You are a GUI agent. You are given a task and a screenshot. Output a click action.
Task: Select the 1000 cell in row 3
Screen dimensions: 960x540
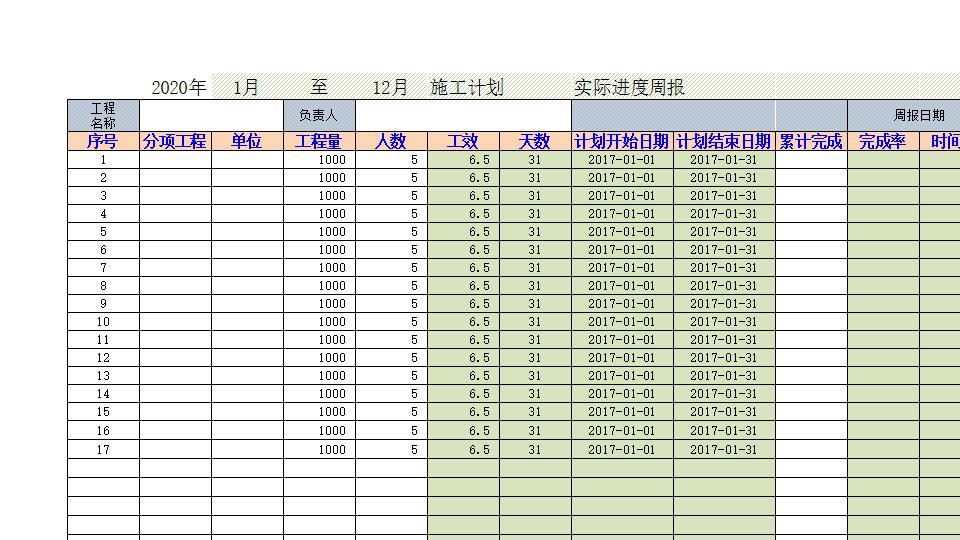tap(319, 196)
